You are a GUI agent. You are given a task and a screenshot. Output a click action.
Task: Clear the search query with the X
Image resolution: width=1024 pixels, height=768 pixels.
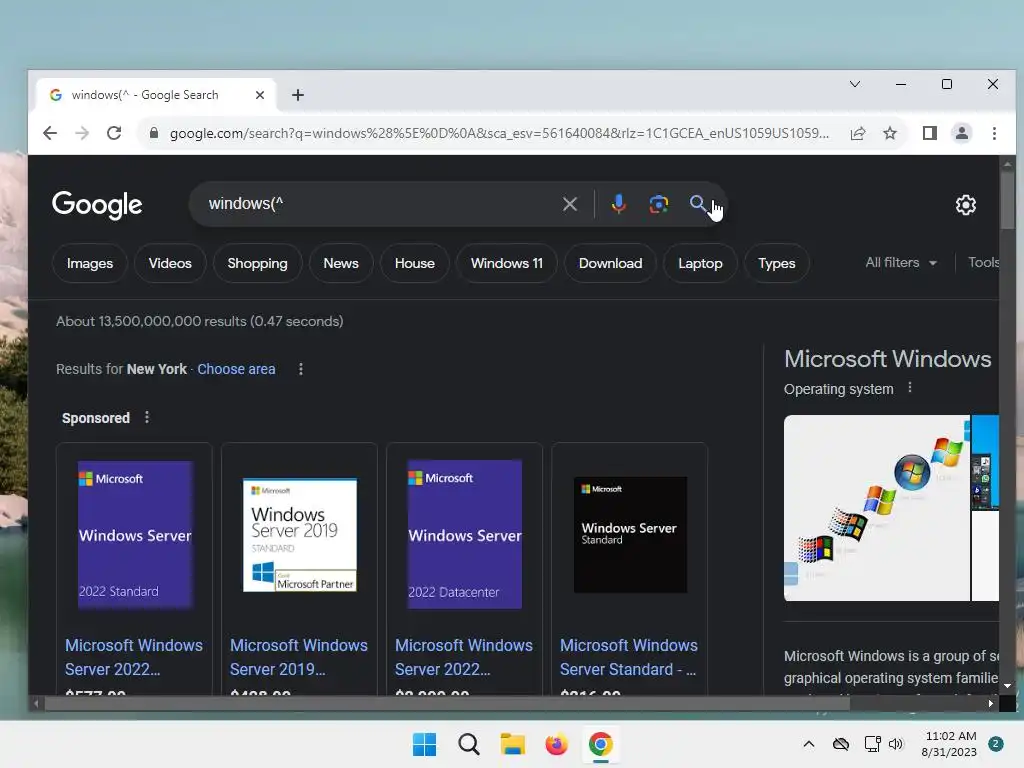click(570, 204)
